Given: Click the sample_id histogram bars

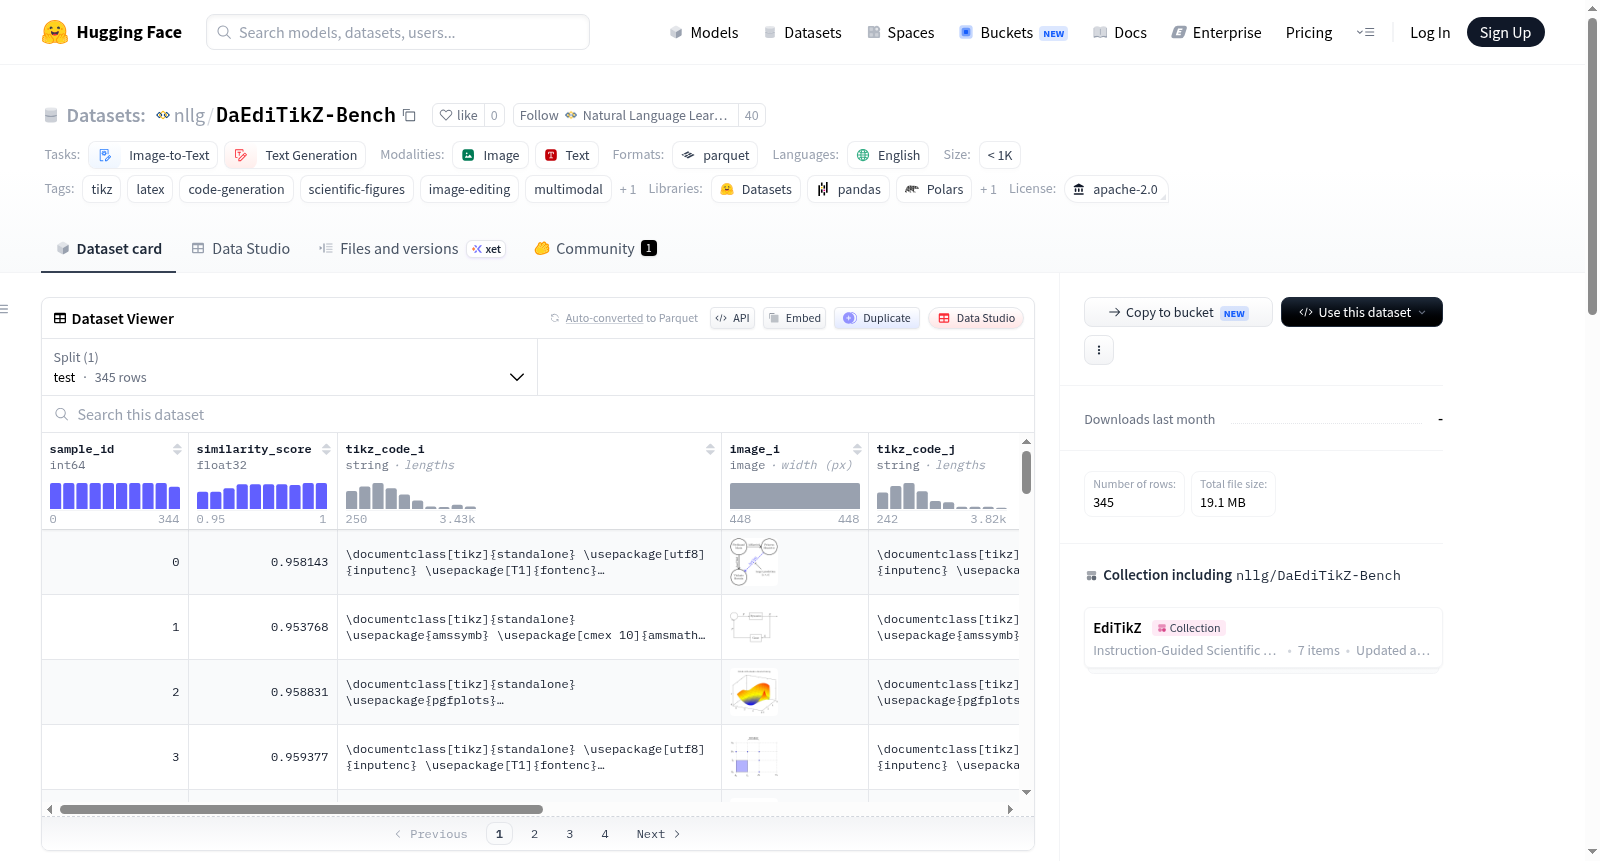Looking at the screenshot, I should (x=115, y=496).
